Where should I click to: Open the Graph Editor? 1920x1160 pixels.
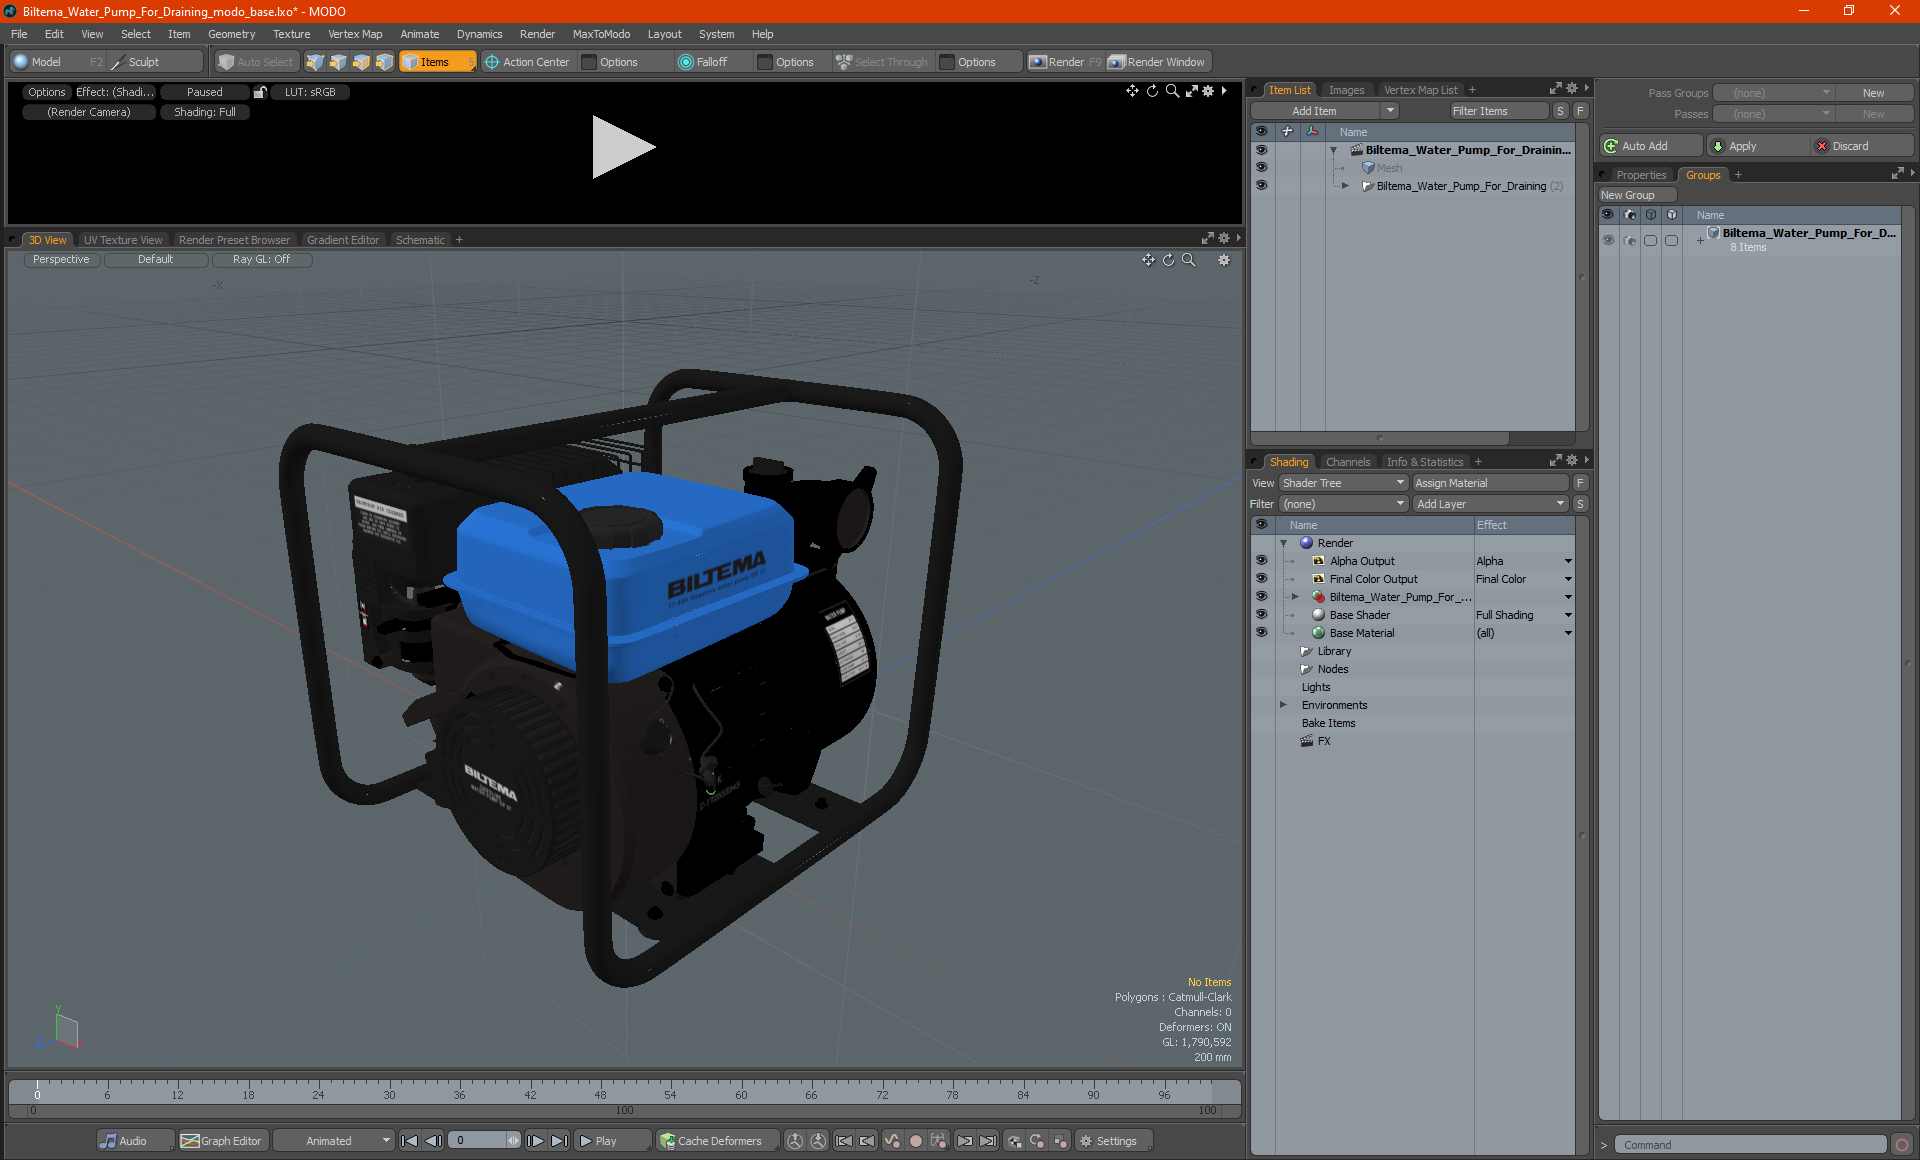coord(221,1141)
